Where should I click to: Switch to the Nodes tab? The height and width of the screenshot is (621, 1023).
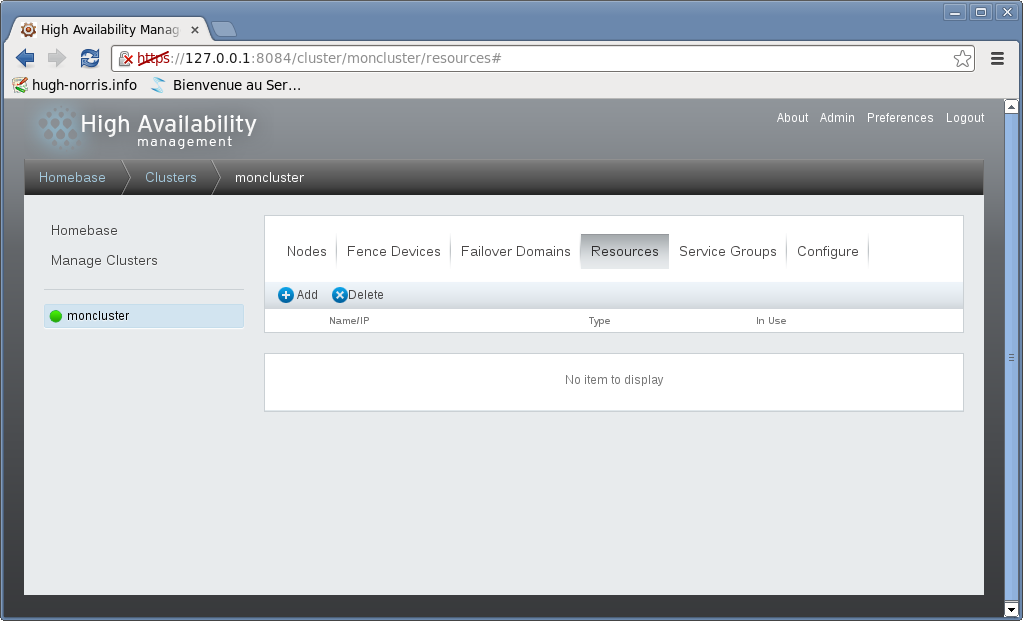[306, 251]
